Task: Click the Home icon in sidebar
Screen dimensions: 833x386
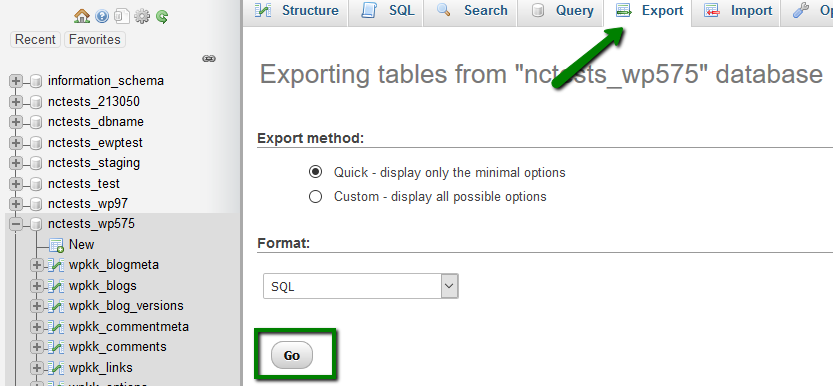Action: 82,17
